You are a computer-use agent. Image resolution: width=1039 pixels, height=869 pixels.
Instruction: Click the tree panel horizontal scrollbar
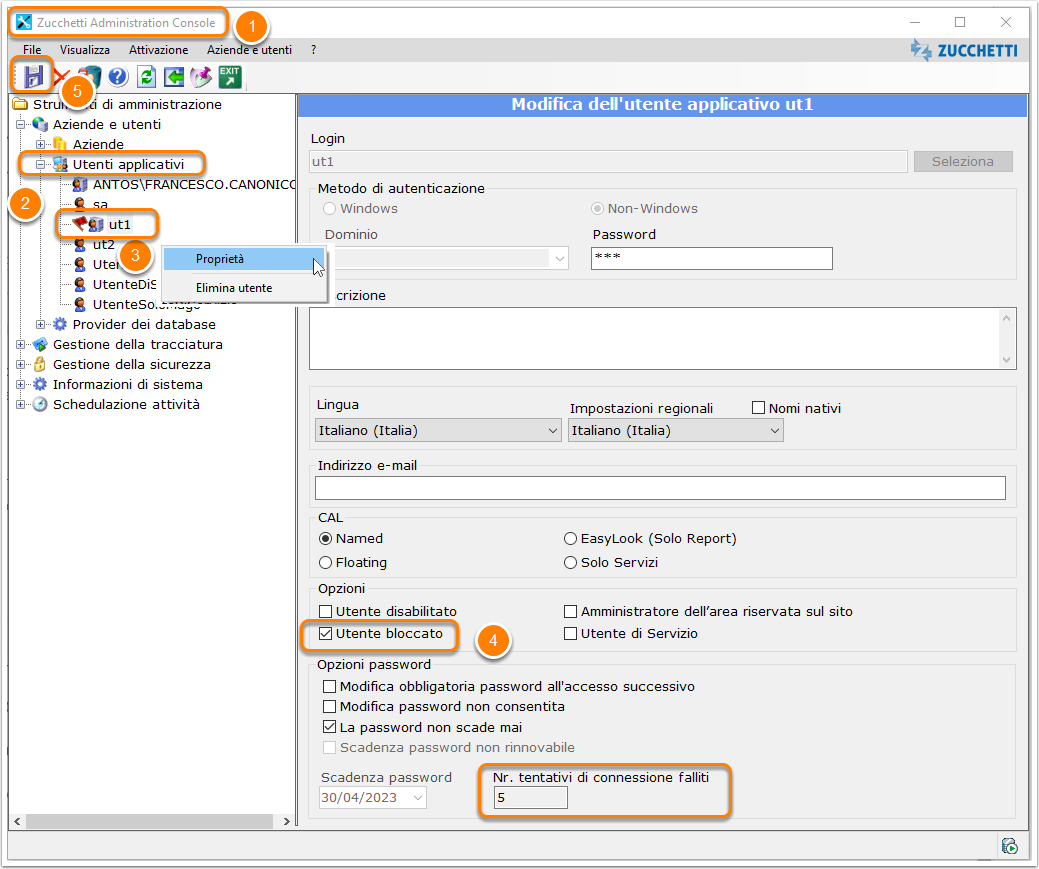pos(148,821)
